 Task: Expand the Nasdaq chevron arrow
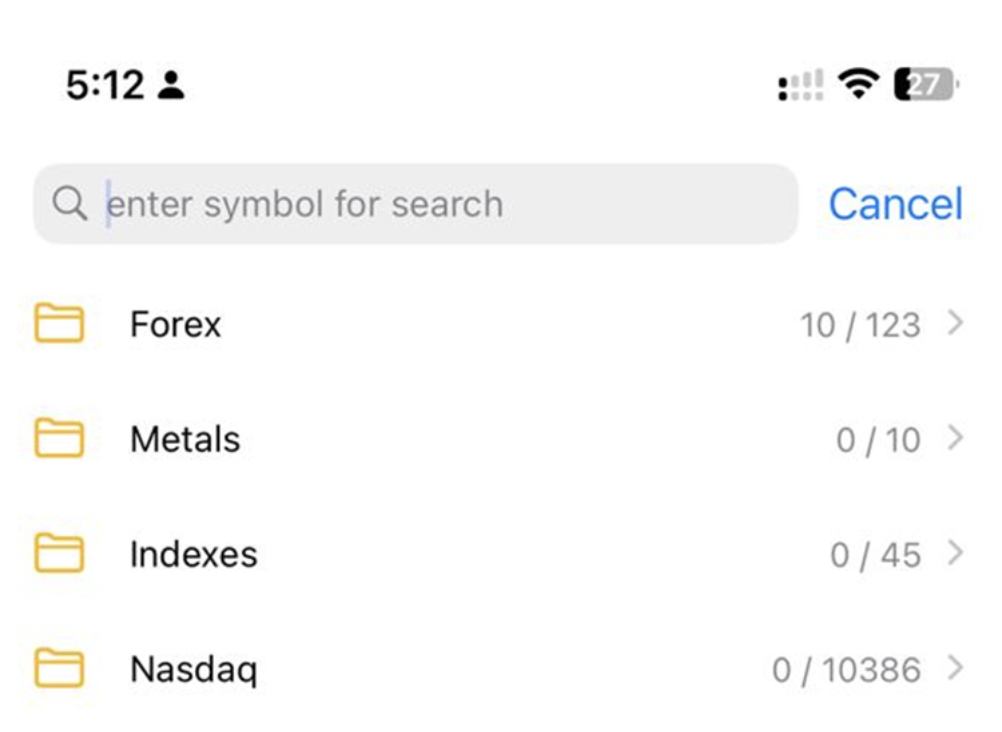tap(956, 669)
